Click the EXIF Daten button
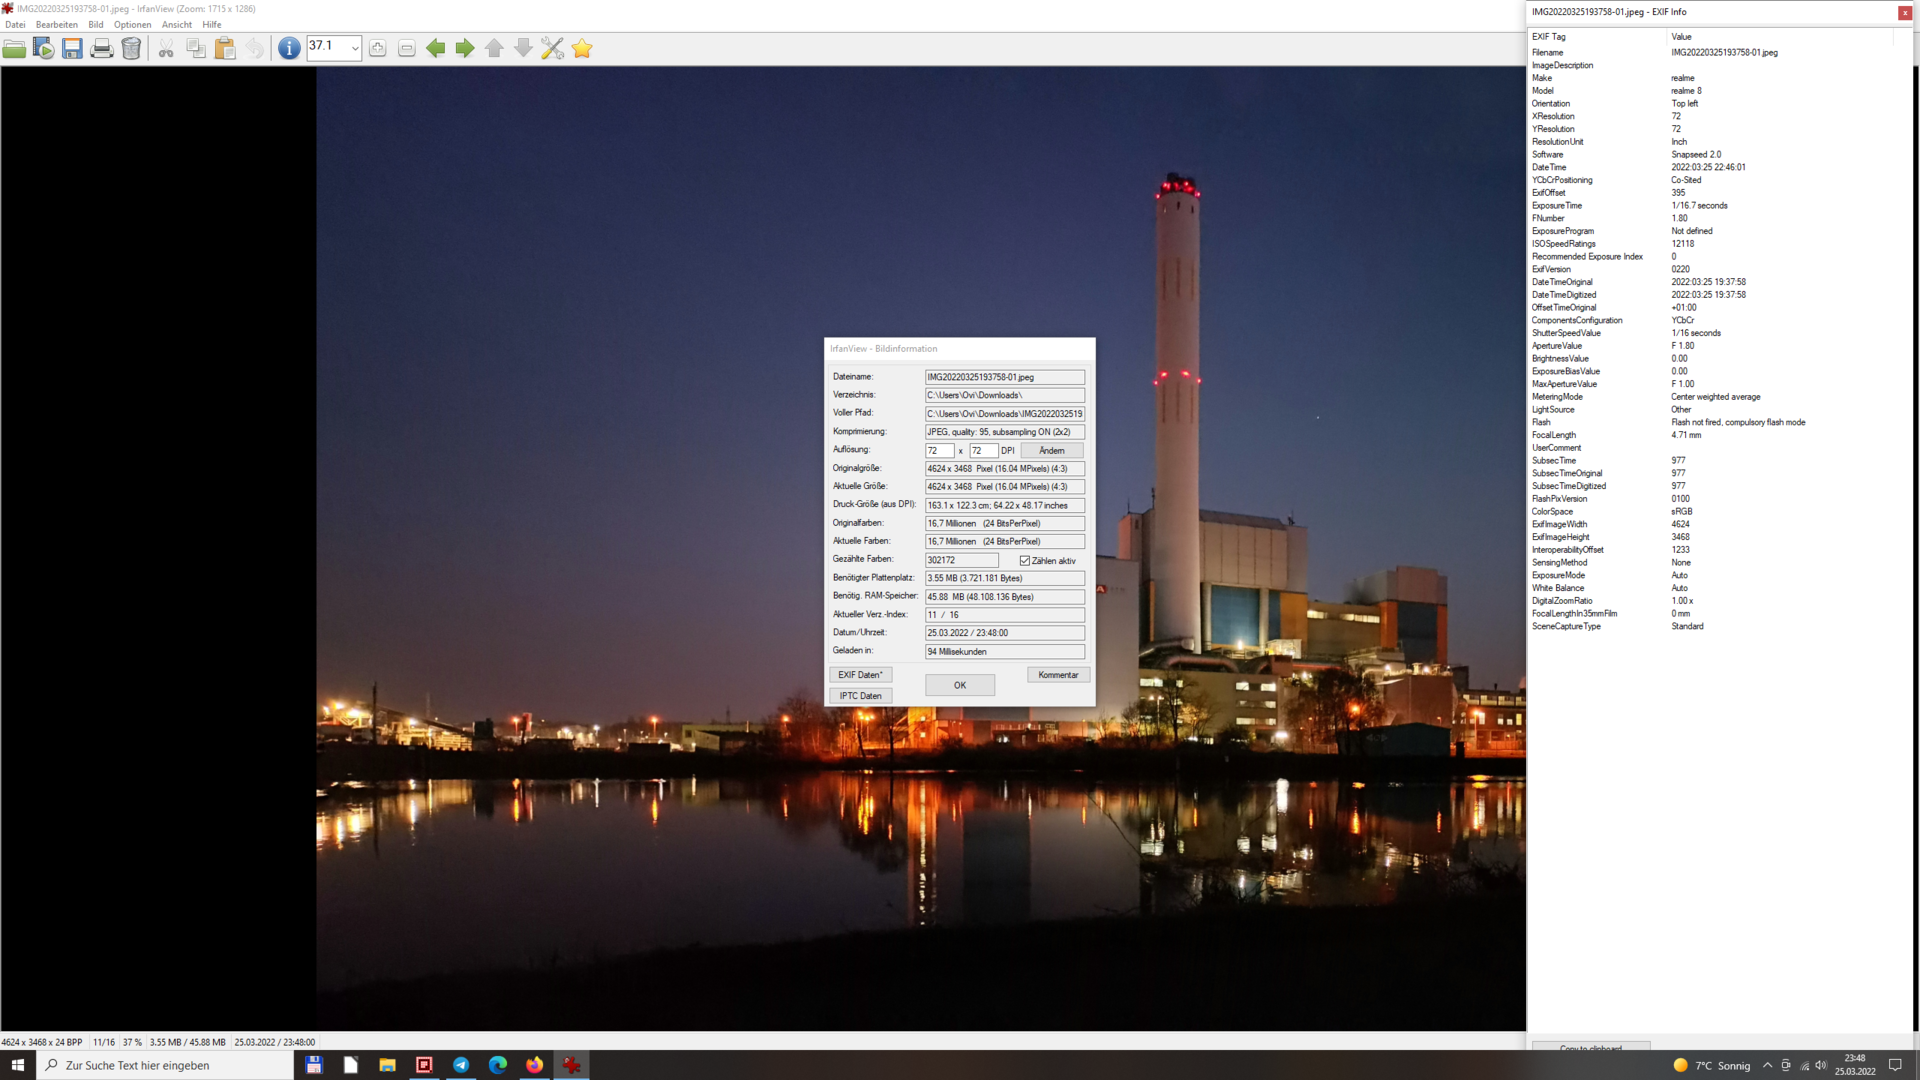 (x=860, y=675)
